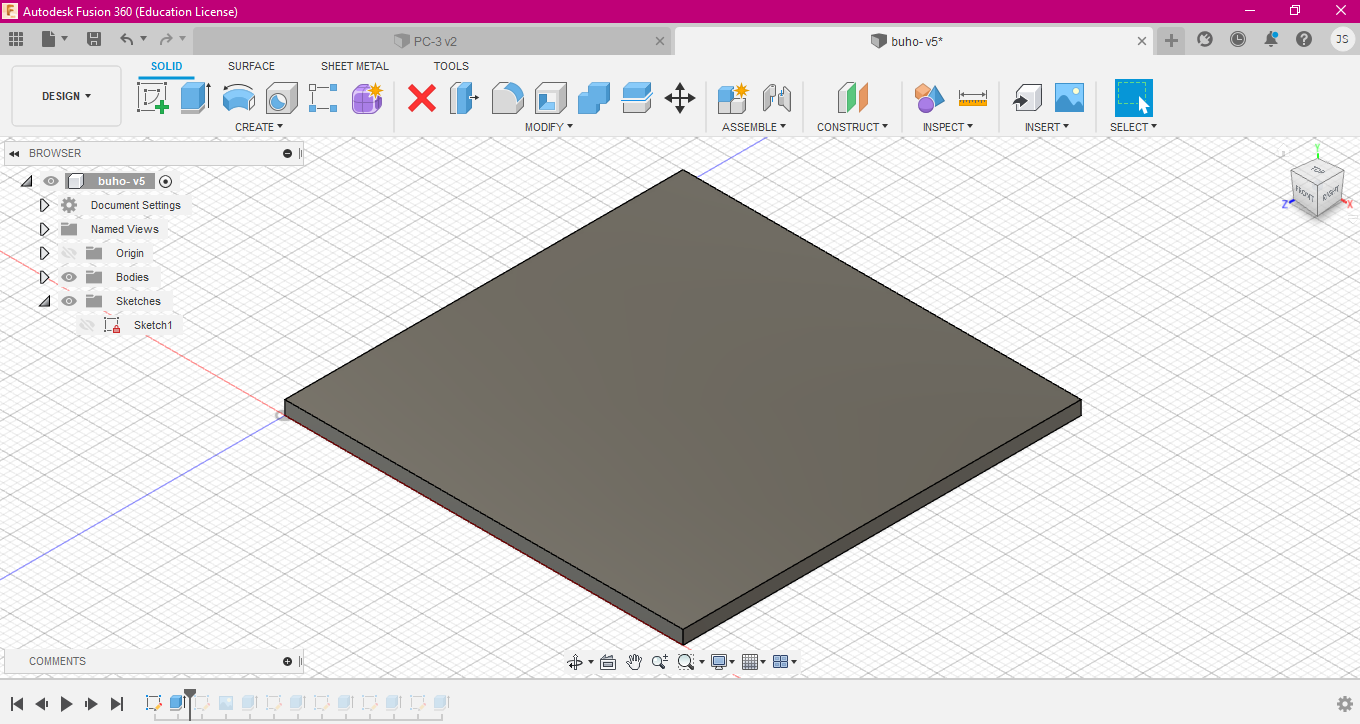
Task: Open the DESIGN workspace dropdown
Action: [66, 96]
